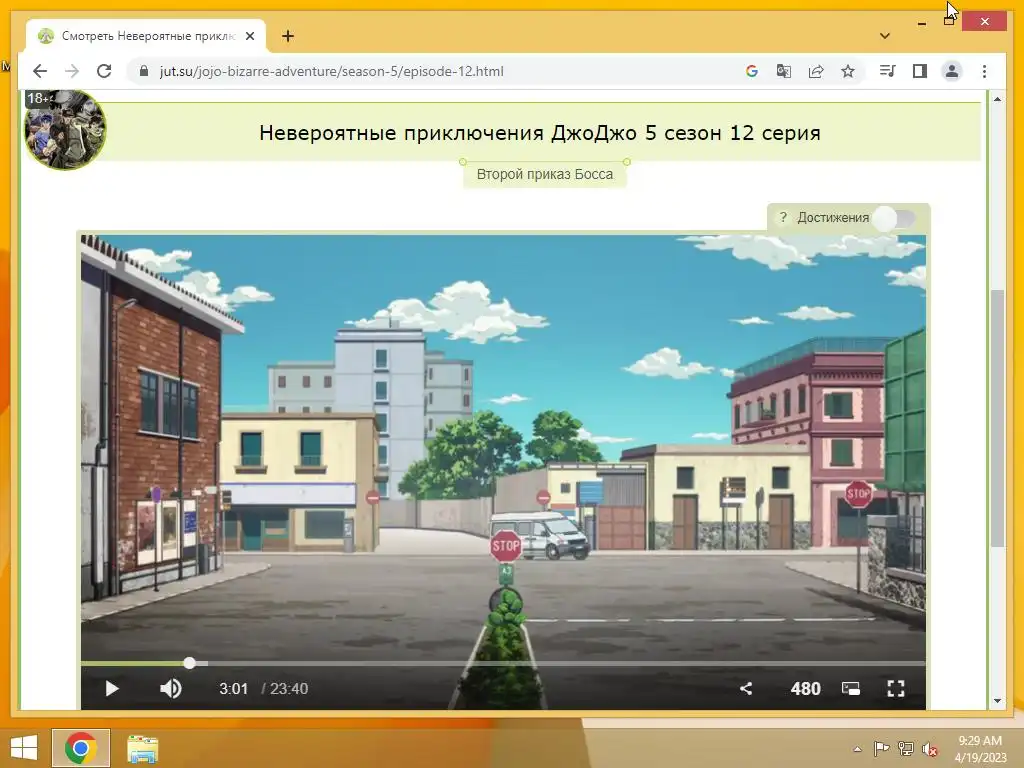Click the video progress bar handle
1024x768 pixels.
[189, 663]
